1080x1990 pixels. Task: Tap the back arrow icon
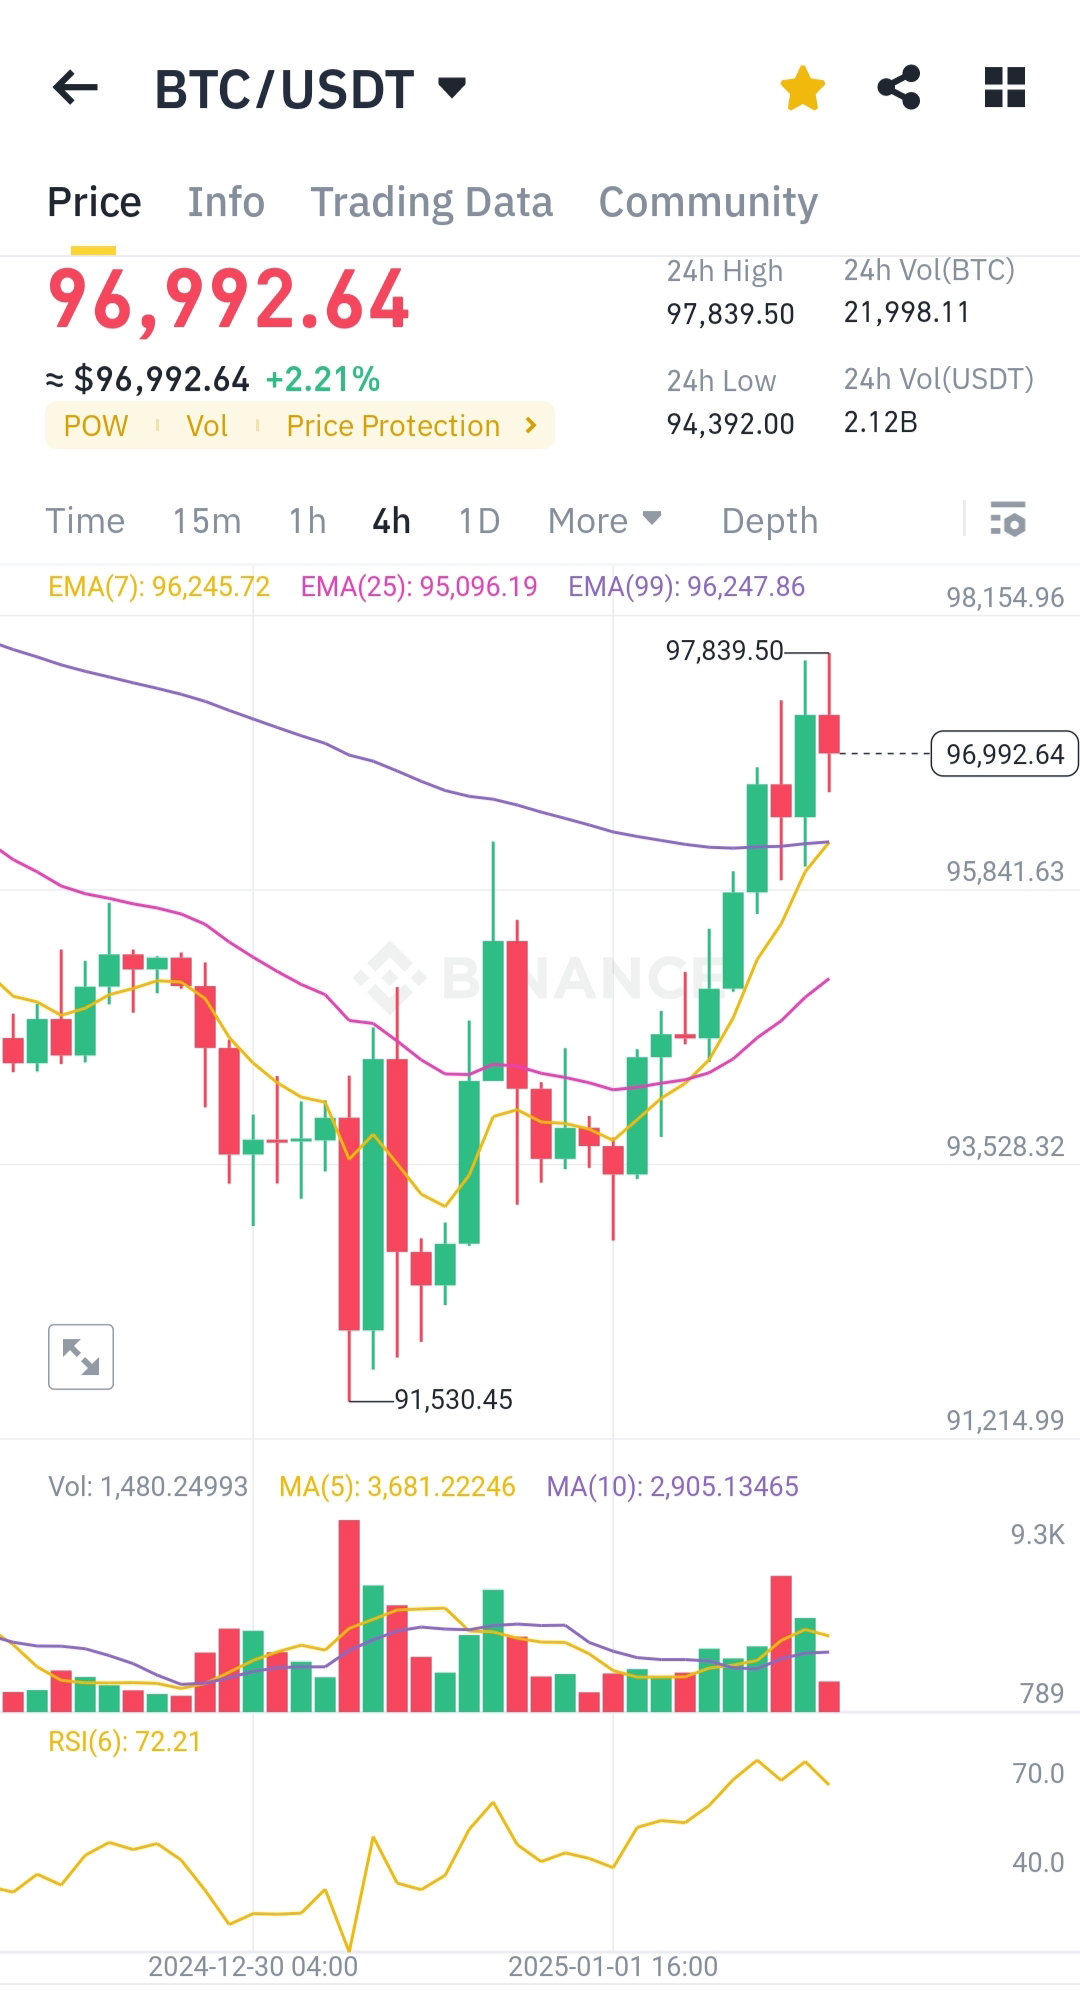tap(75, 88)
